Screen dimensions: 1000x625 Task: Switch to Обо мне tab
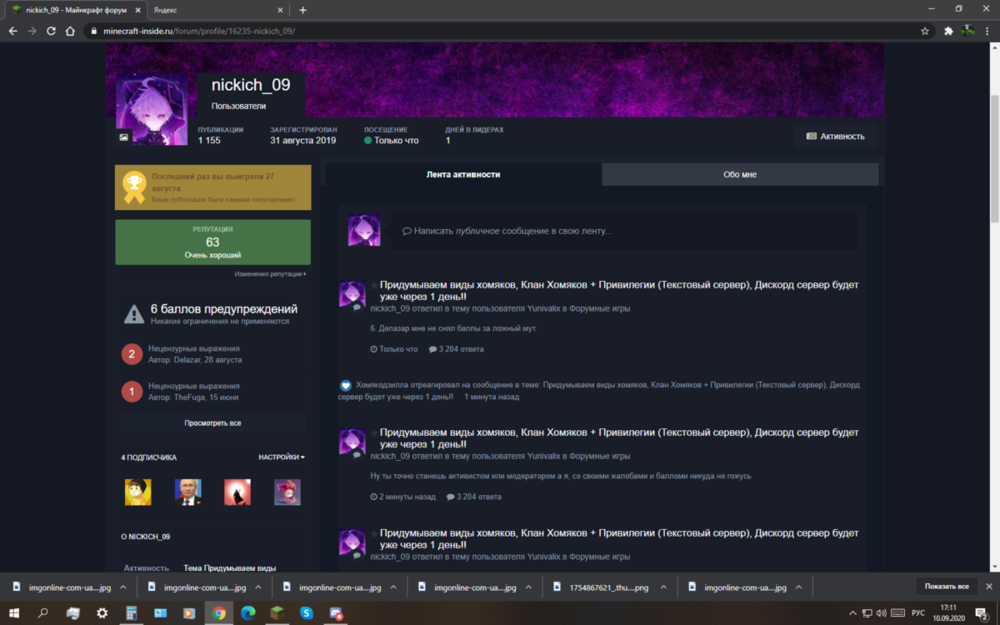(x=740, y=174)
